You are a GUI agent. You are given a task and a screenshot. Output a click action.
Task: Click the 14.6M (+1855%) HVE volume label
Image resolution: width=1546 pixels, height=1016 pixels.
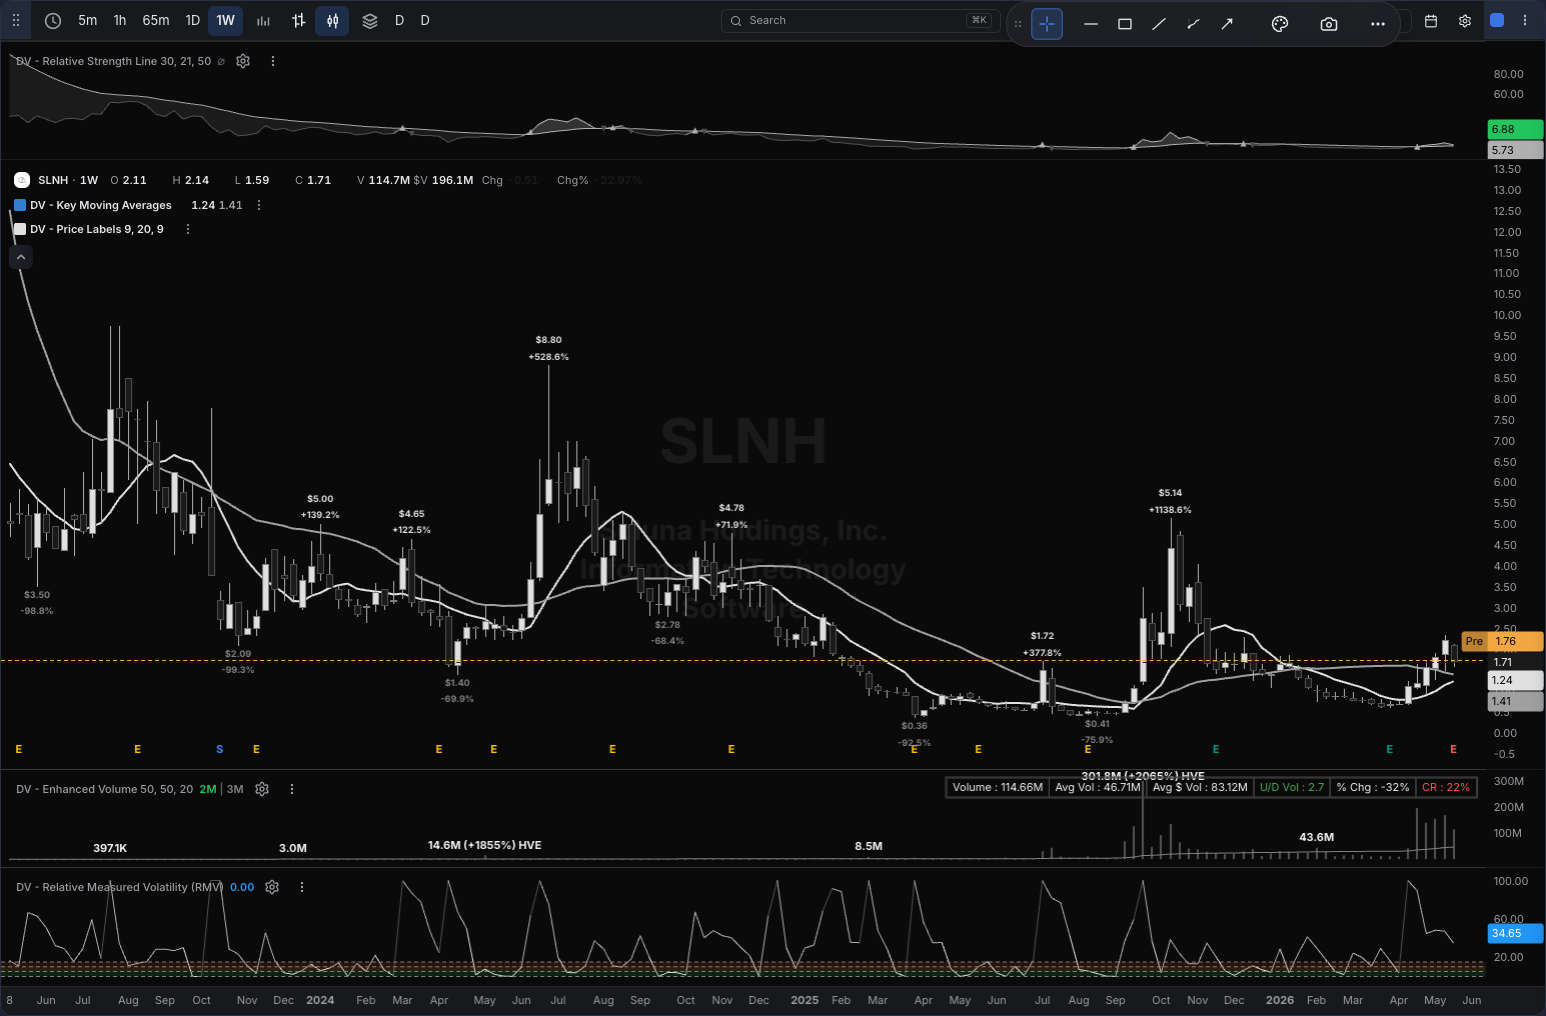pos(485,845)
